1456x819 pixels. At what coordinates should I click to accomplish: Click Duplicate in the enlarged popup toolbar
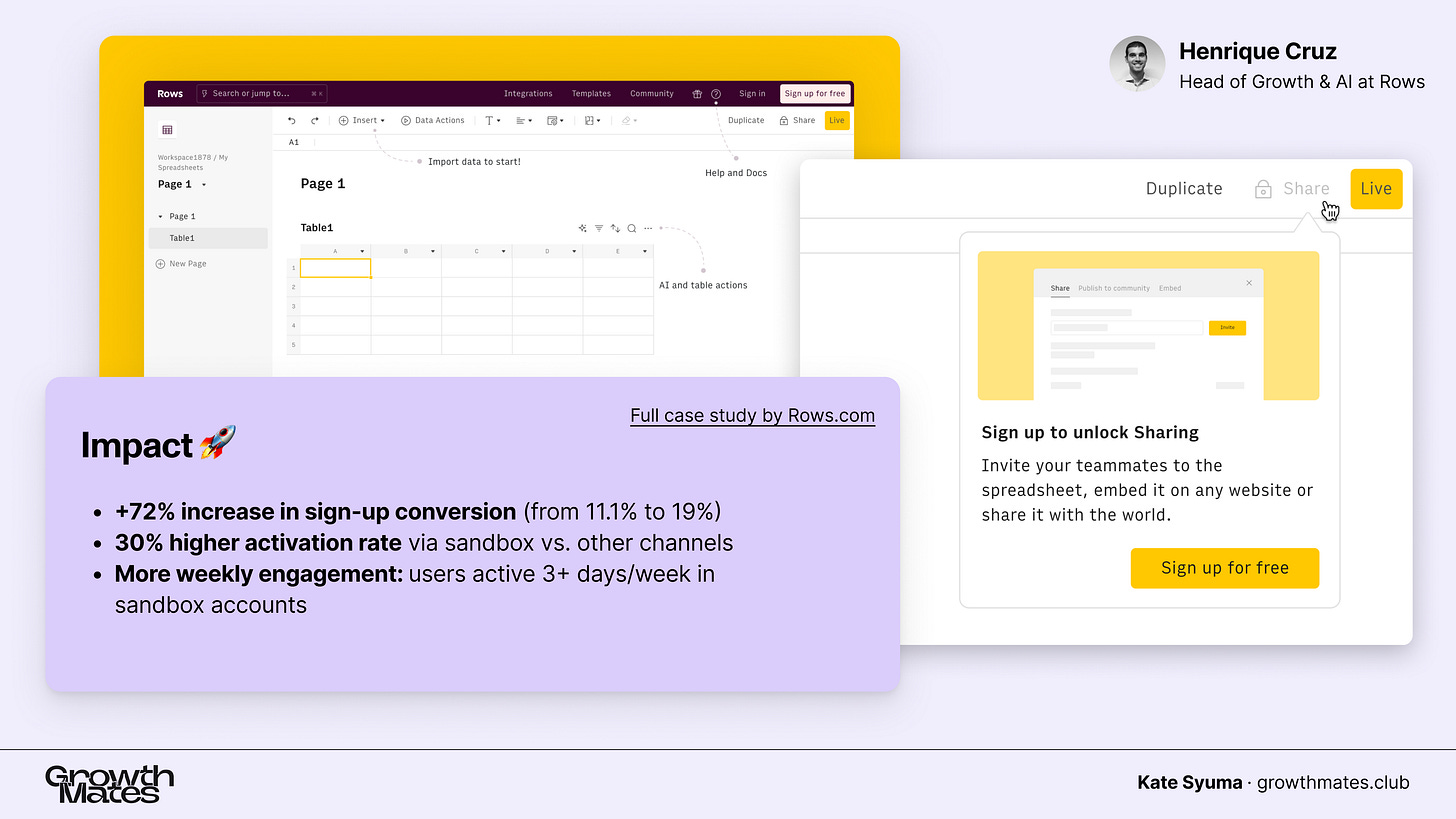click(1184, 188)
